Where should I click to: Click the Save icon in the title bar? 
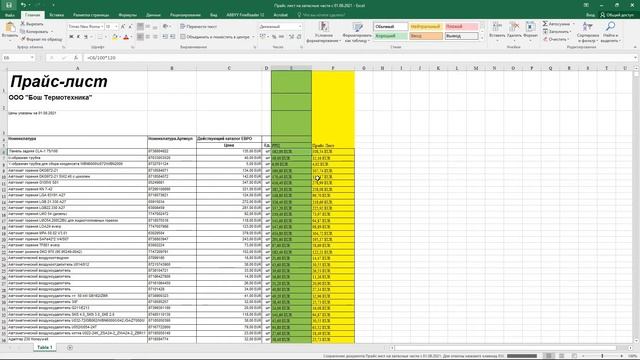click(x=9, y=5)
